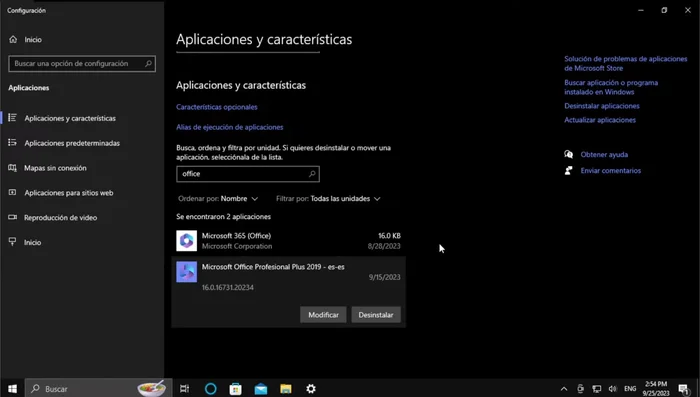Open Actualizar aplicaciones help link
The height and width of the screenshot is (397, 700).
pyautogui.click(x=600, y=120)
